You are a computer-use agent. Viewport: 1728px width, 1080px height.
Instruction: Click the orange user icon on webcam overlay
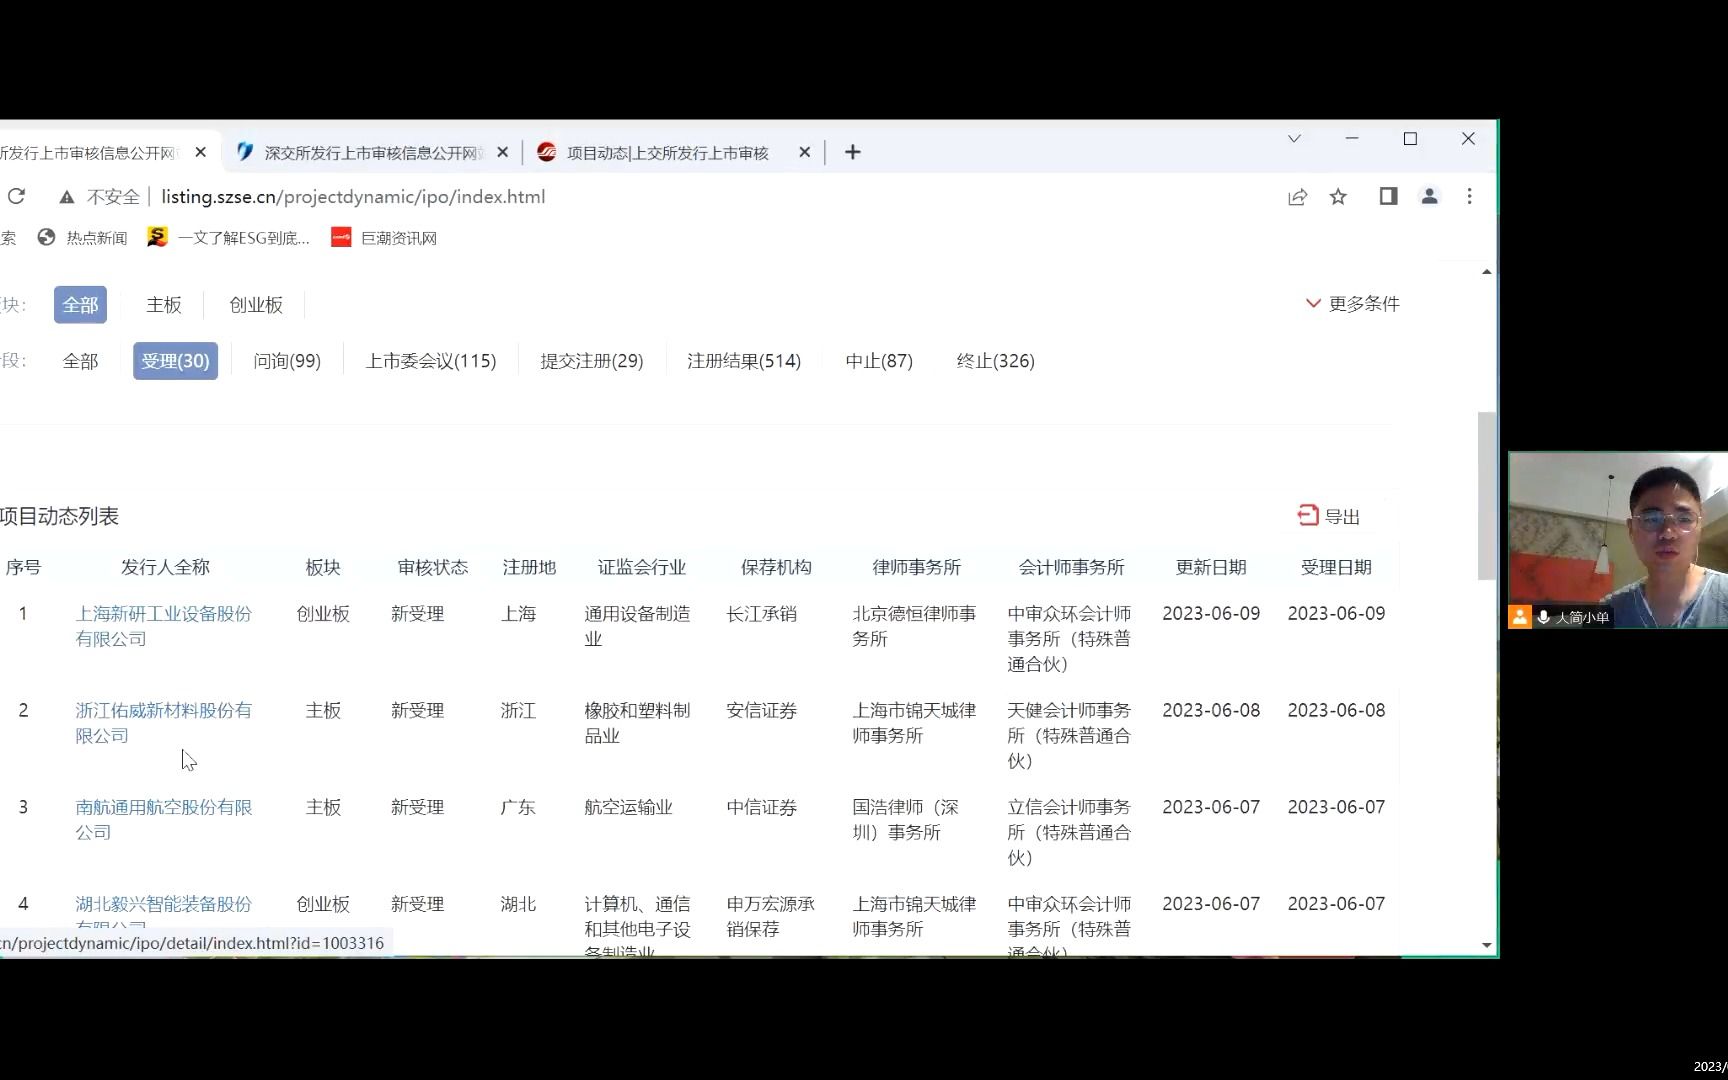(x=1520, y=617)
